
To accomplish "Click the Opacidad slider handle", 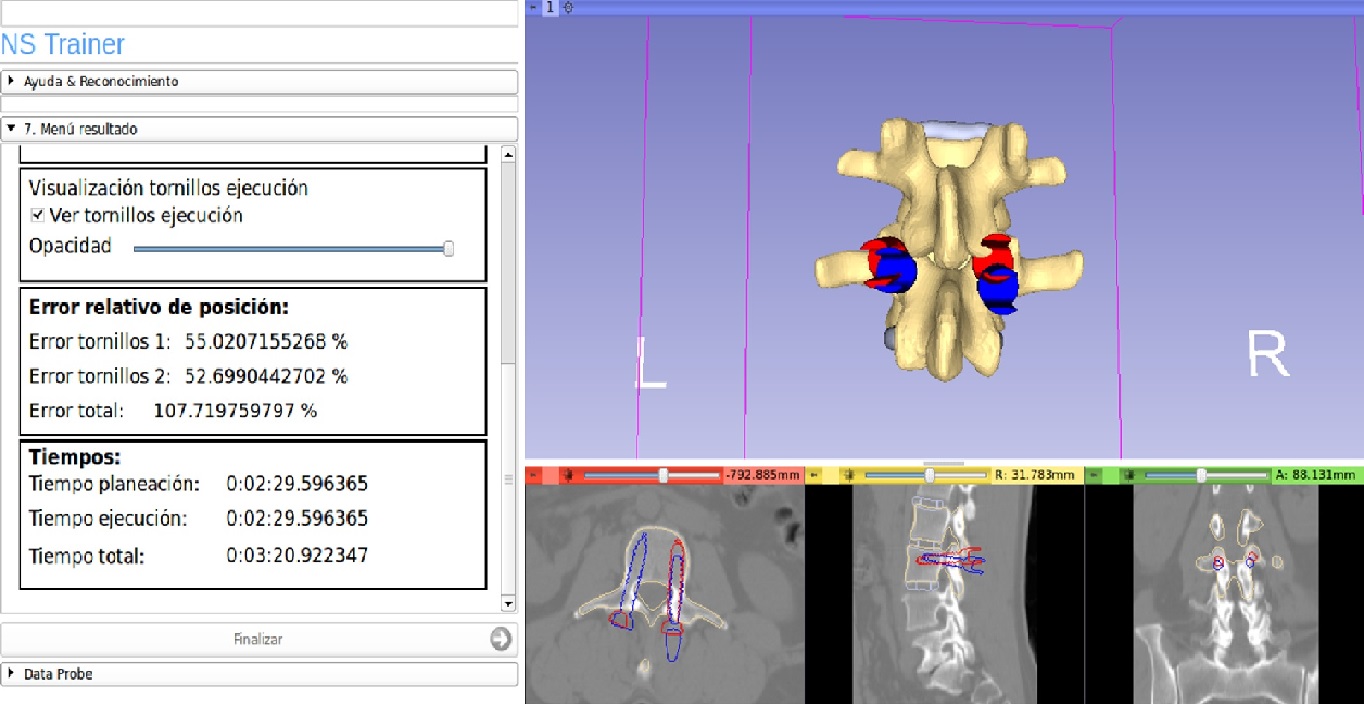I will 448,248.
